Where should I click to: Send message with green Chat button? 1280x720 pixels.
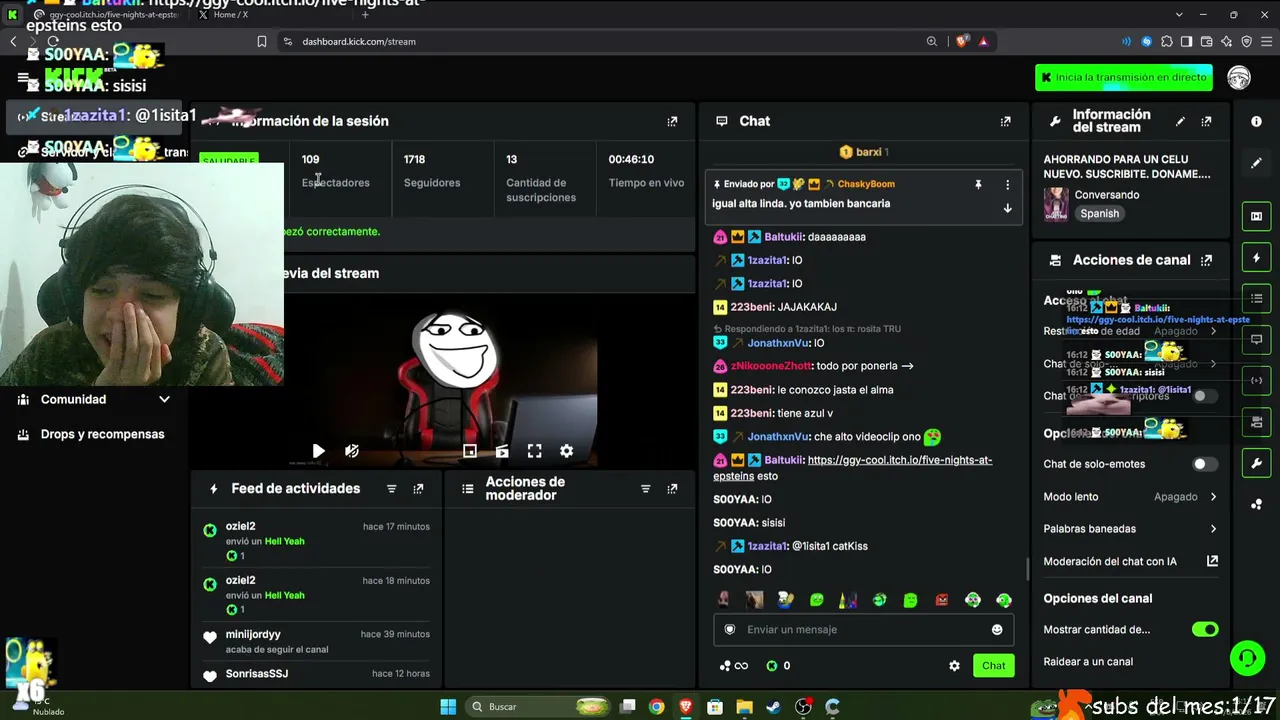(994, 666)
